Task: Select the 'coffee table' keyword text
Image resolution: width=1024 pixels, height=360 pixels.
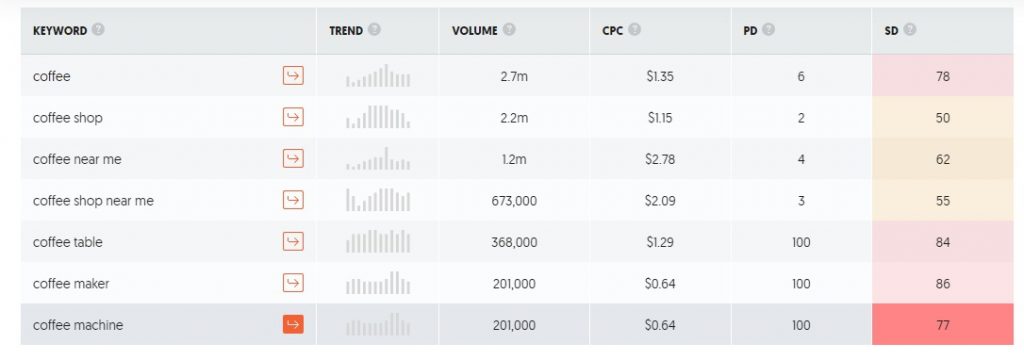Action: pos(68,242)
